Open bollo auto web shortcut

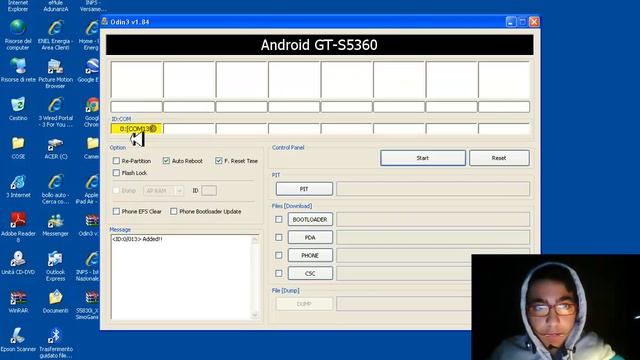pyautogui.click(x=56, y=189)
